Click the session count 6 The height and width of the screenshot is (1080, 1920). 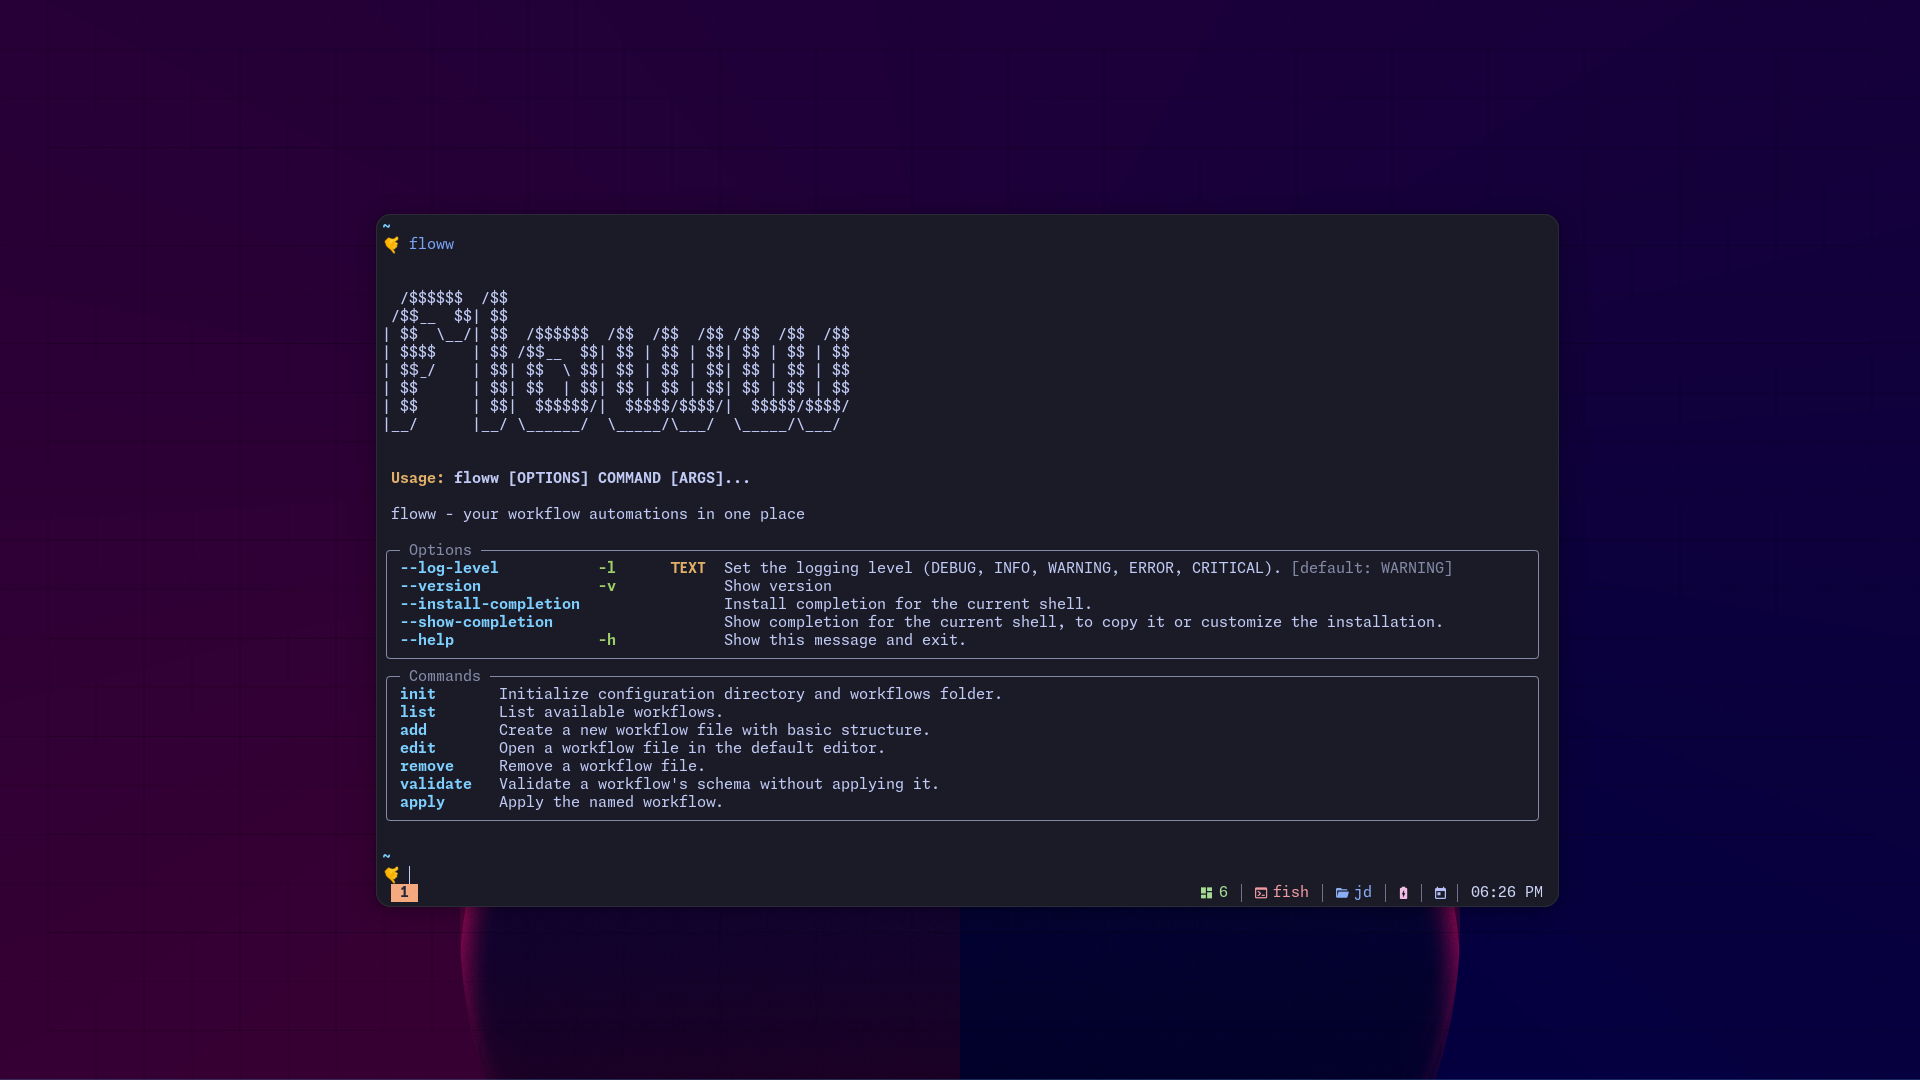1223,892
